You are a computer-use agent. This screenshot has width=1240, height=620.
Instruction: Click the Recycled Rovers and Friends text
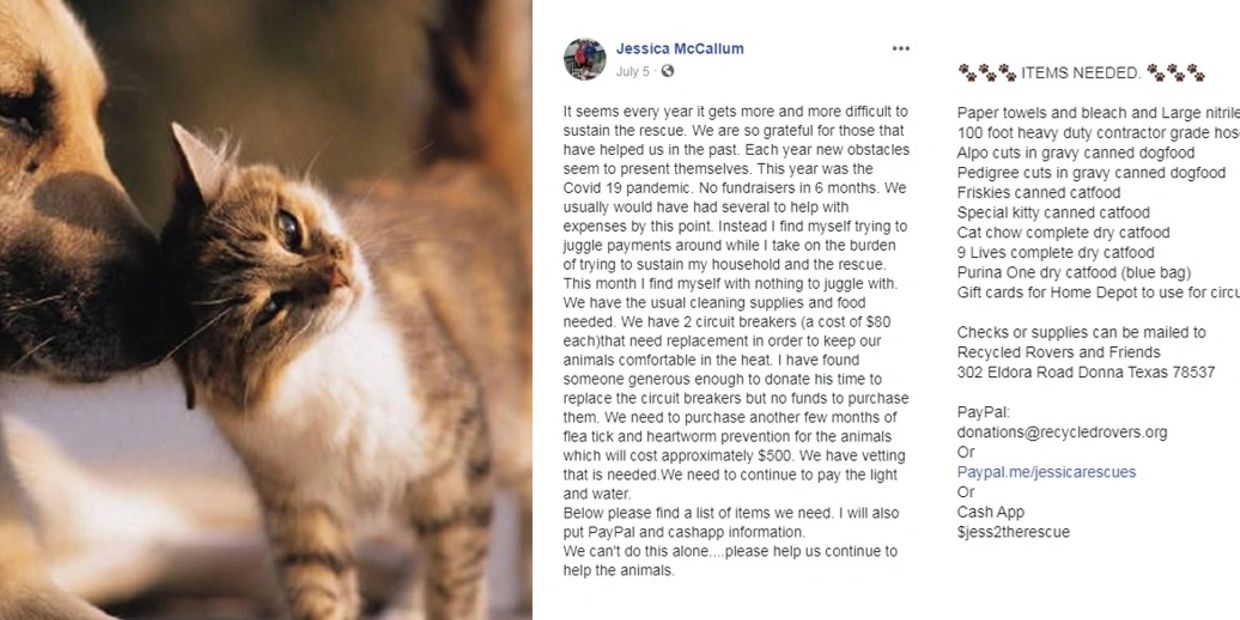point(1059,352)
